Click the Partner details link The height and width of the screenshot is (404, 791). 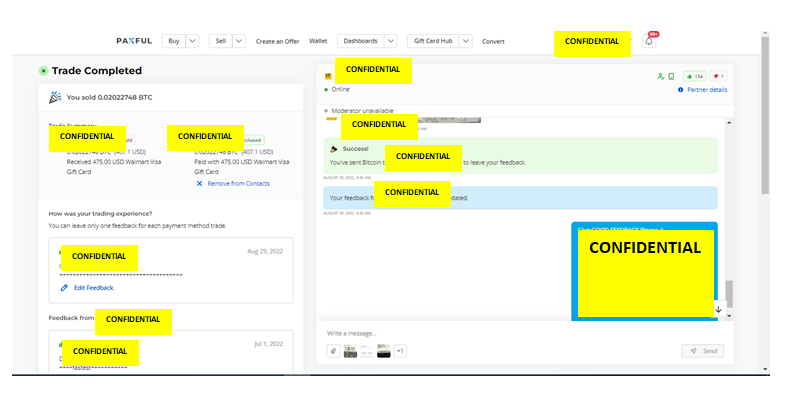[x=707, y=90]
